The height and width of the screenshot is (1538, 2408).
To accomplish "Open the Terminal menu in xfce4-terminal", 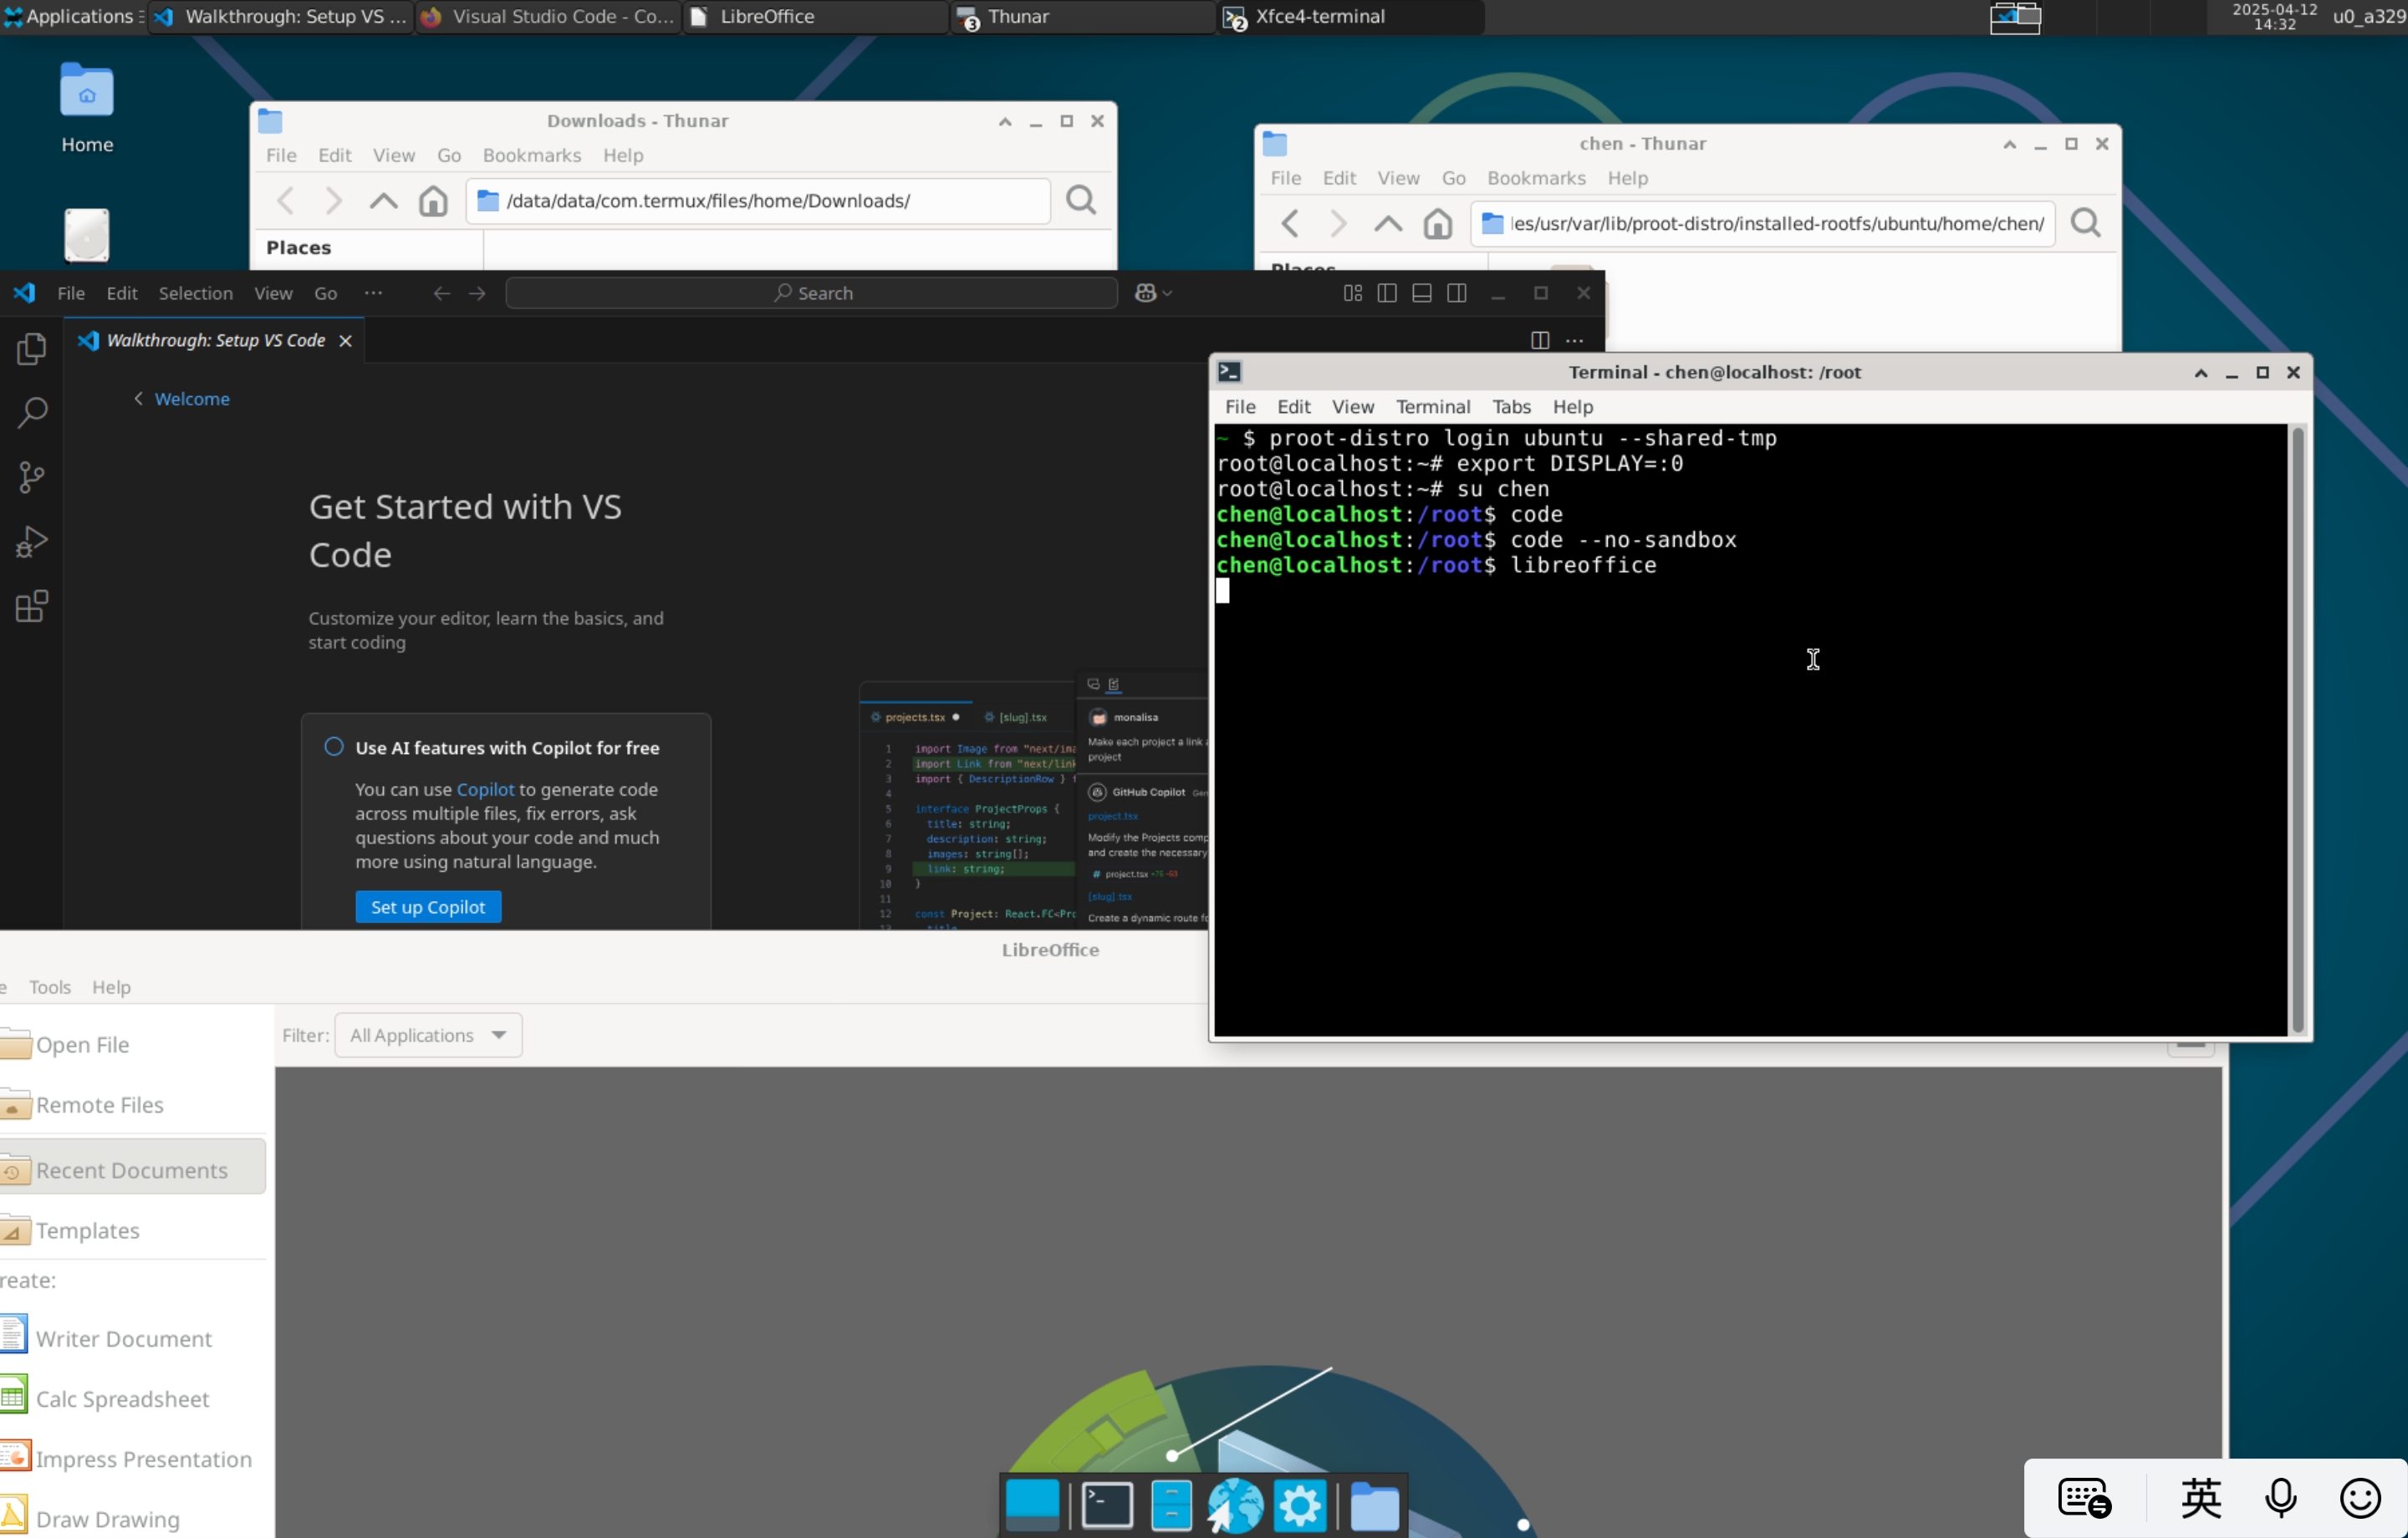I will 1432,407.
